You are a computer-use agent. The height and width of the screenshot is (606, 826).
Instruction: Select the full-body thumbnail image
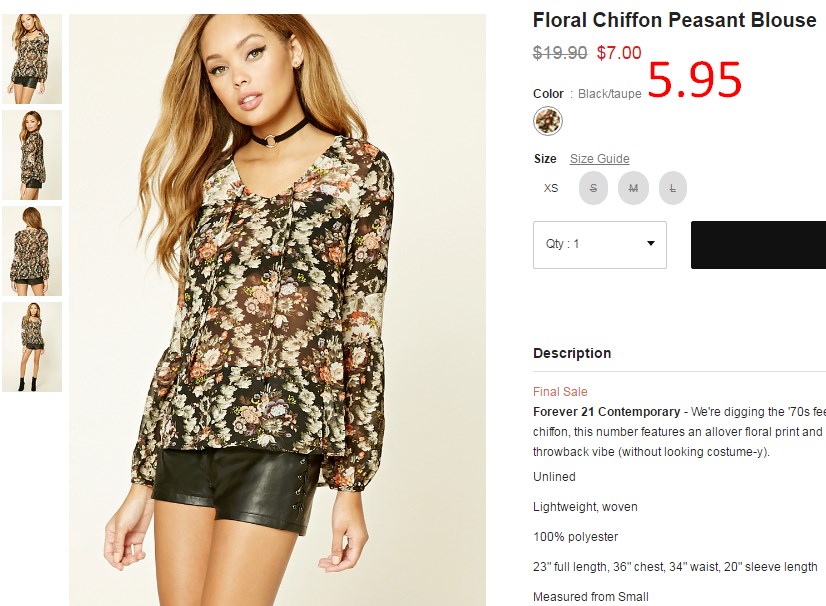[32, 347]
